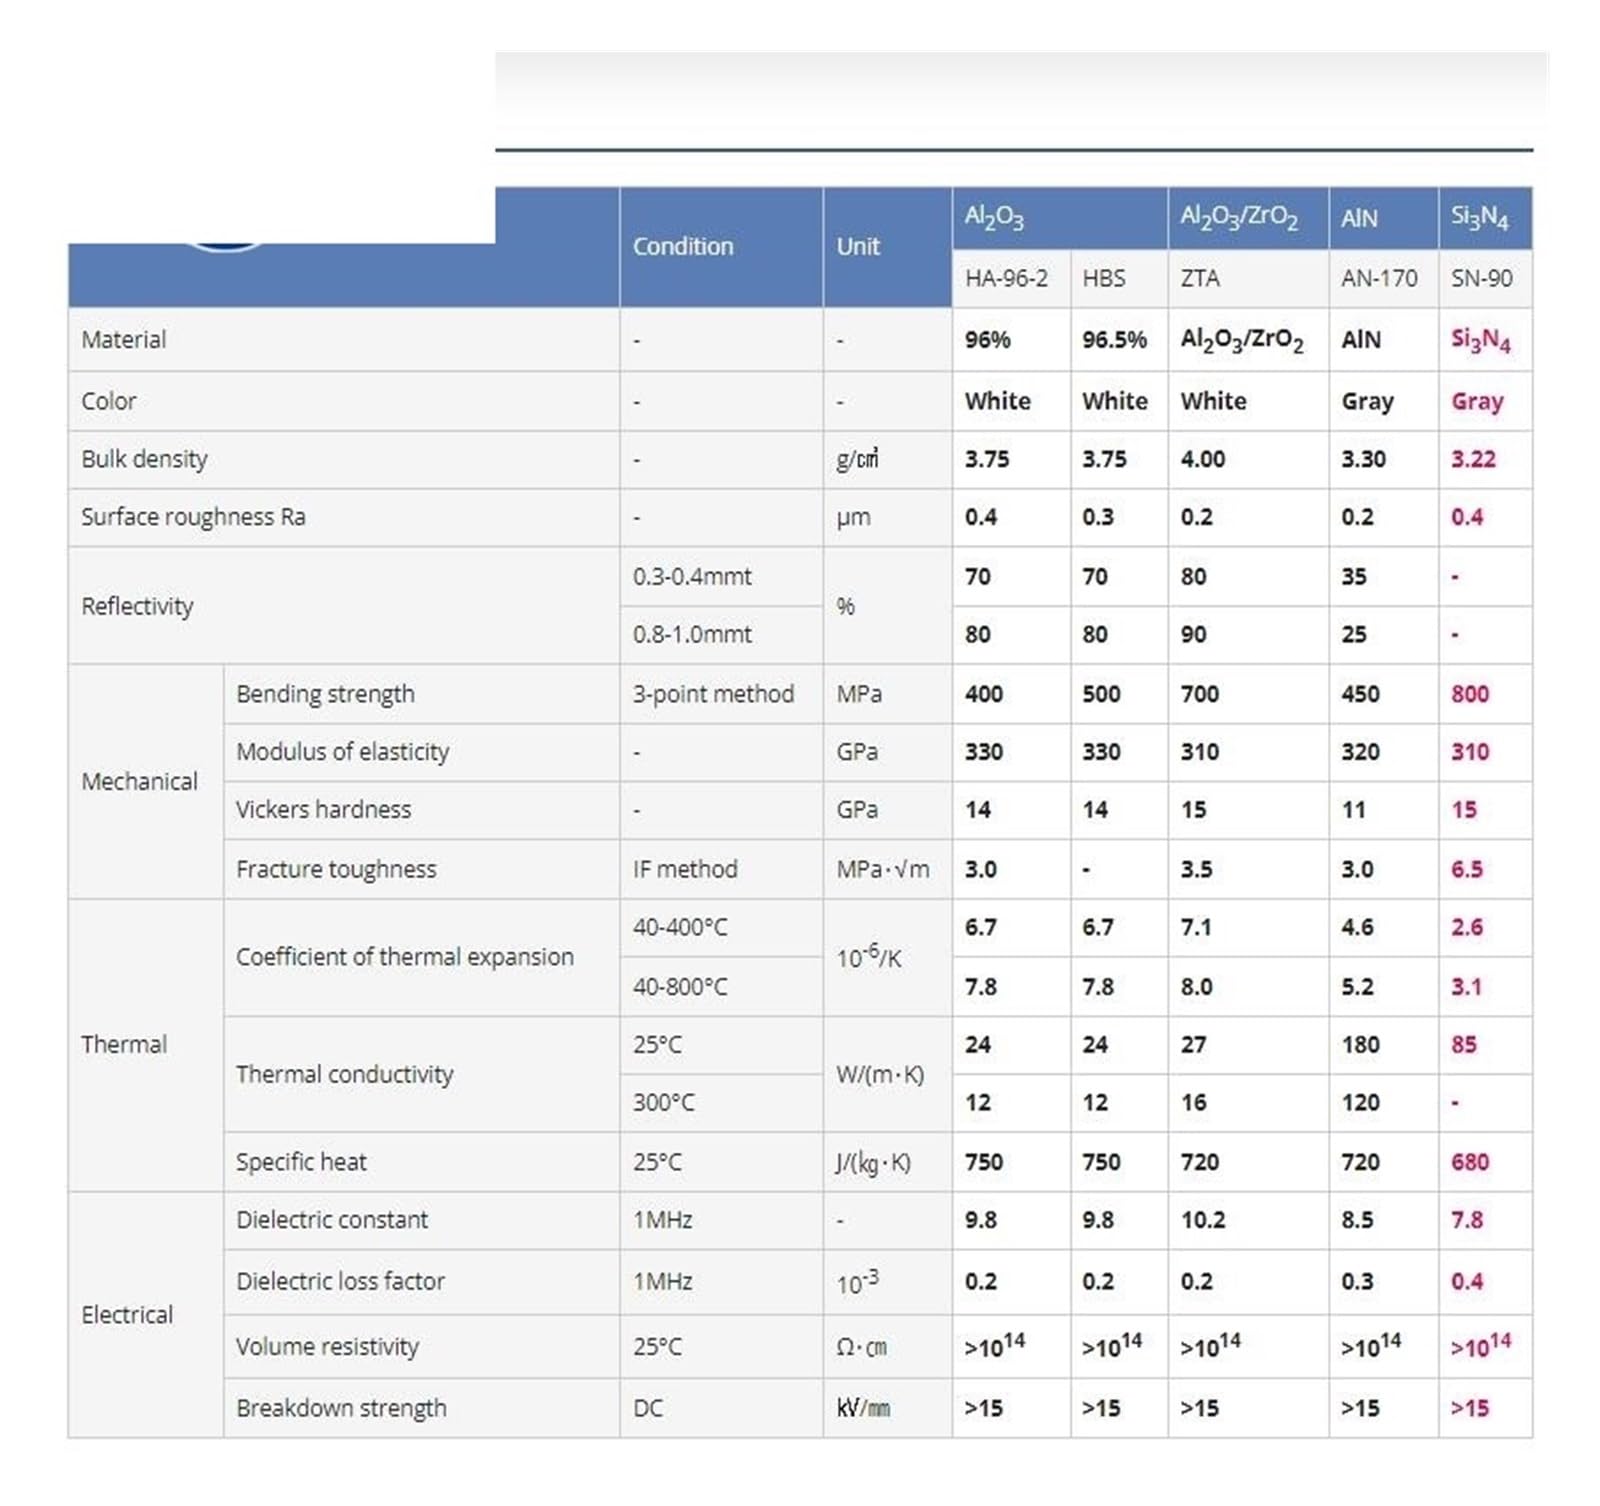The image size is (1600, 1506).
Task: Click the AlN thermal conductivity value 180
Action: tap(1360, 1045)
